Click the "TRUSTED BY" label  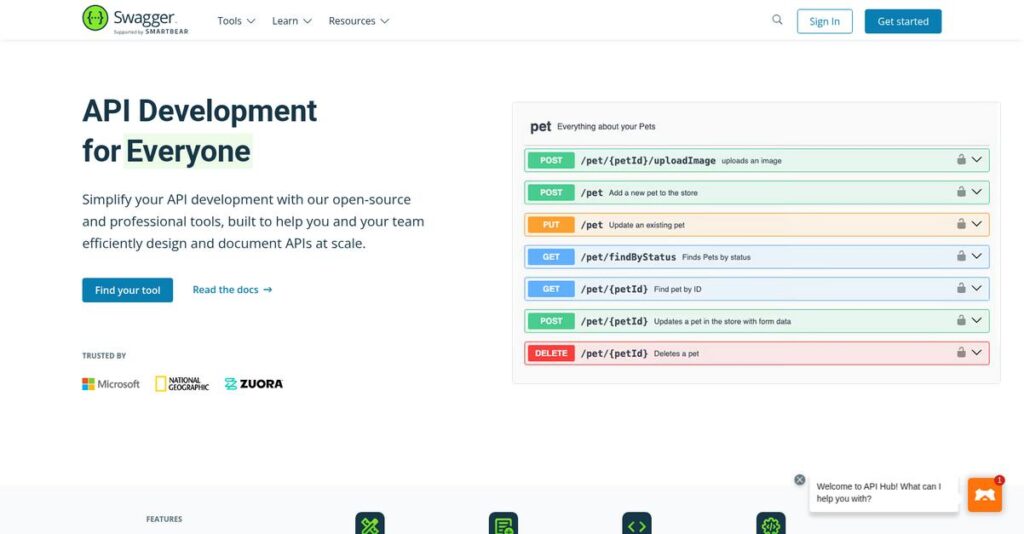pyautogui.click(x=104, y=356)
